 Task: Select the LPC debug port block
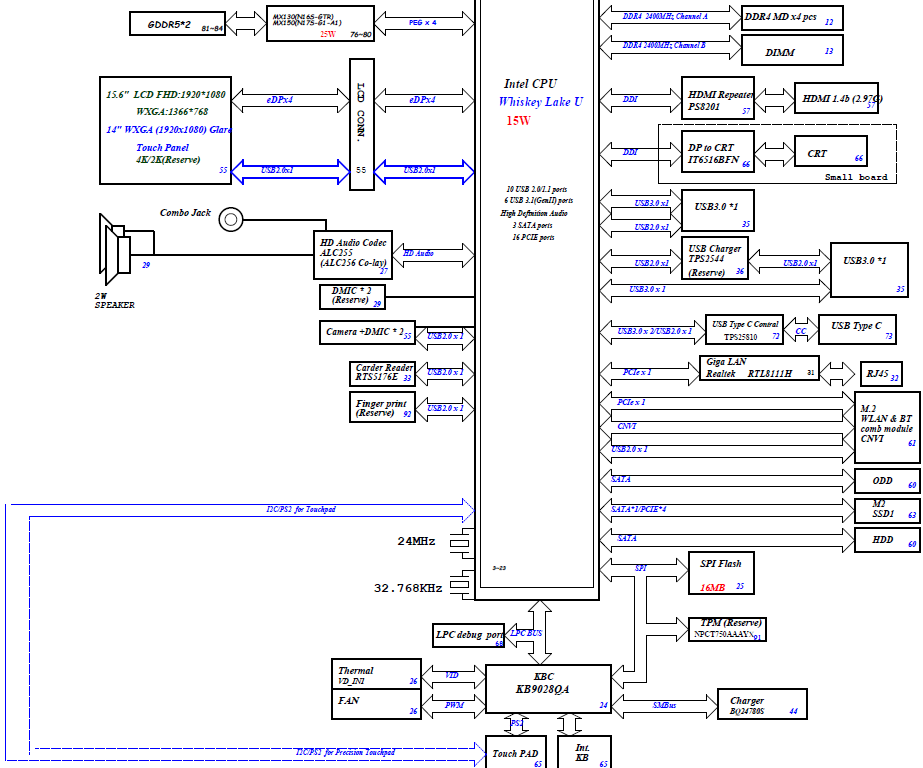[469, 636]
